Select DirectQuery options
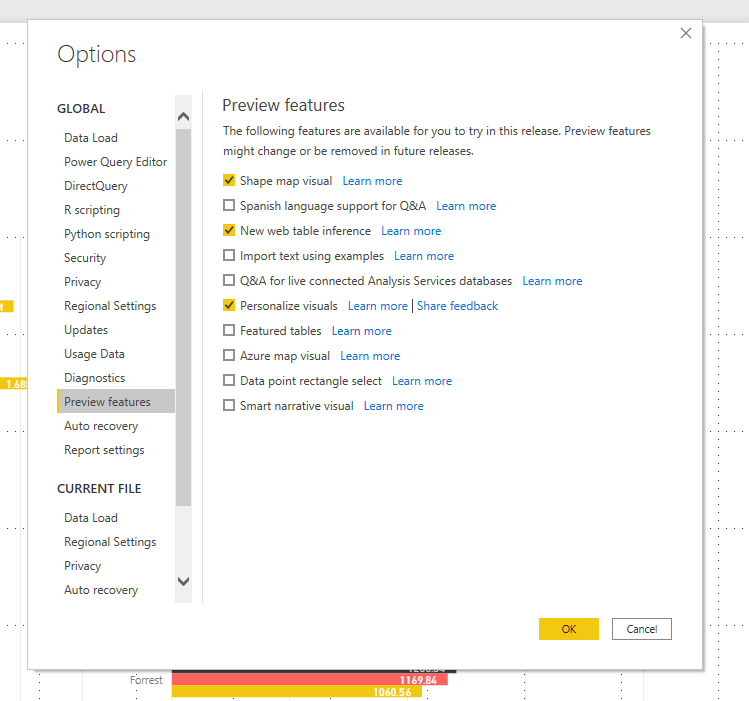The image size is (749, 701). coord(116,186)
